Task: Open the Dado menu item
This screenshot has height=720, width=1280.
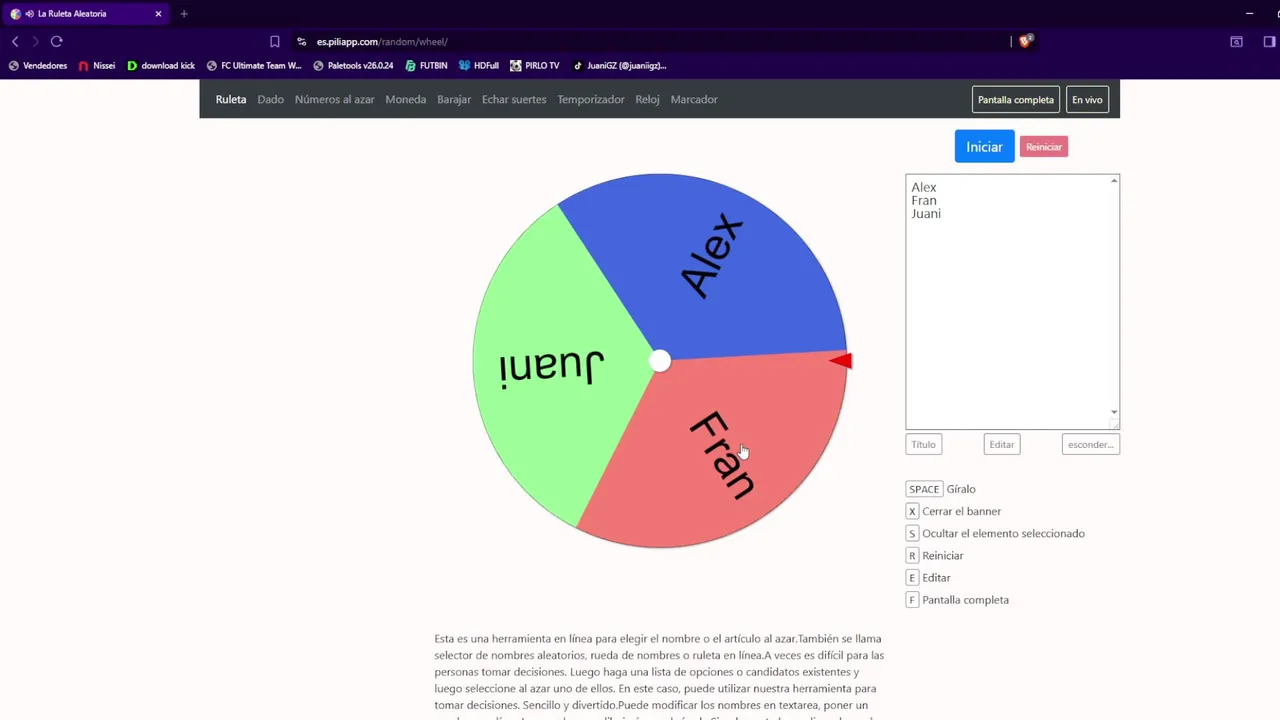Action: (x=271, y=100)
